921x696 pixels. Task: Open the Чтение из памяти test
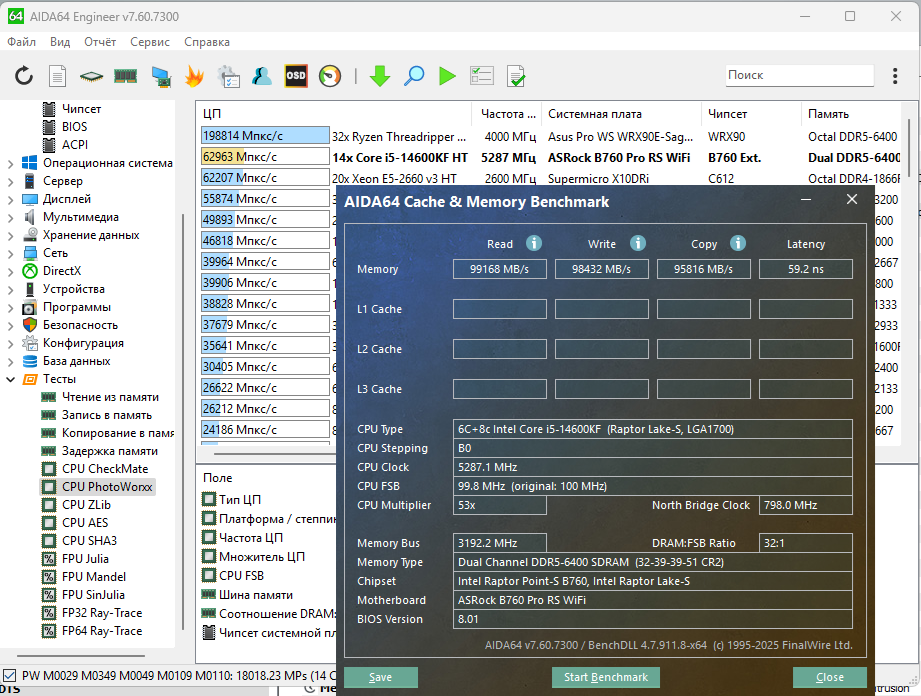110,397
